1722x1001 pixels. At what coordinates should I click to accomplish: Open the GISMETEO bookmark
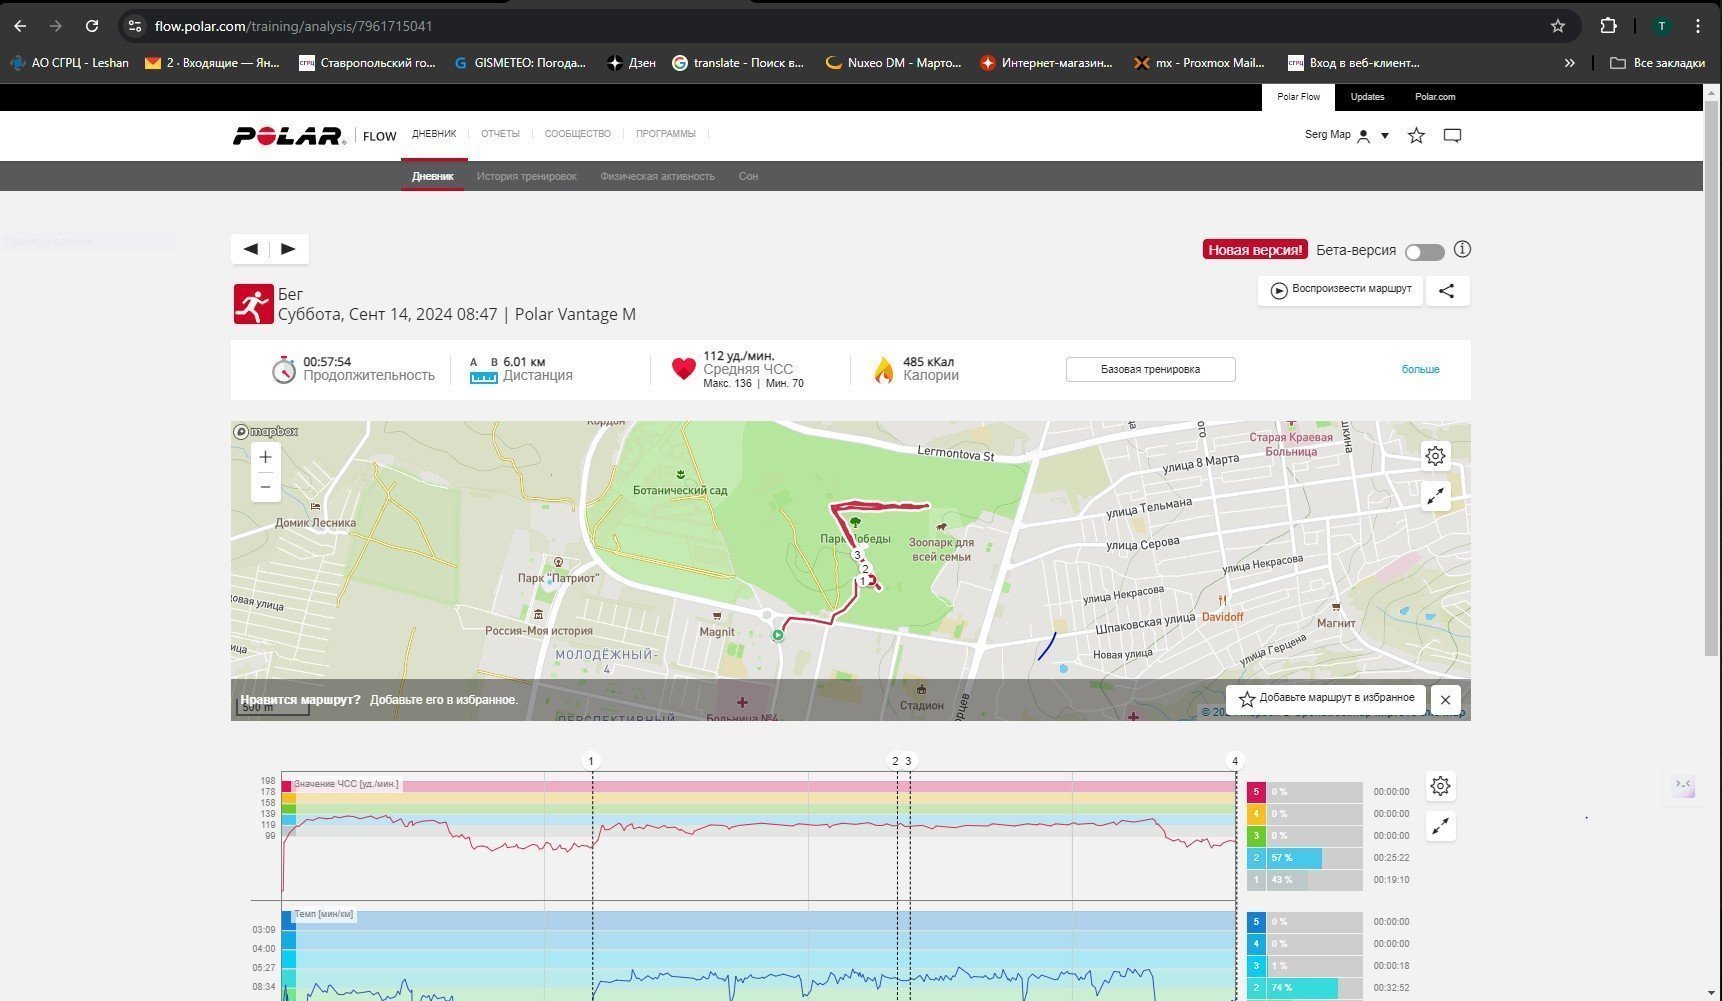(x=520, y=63)
